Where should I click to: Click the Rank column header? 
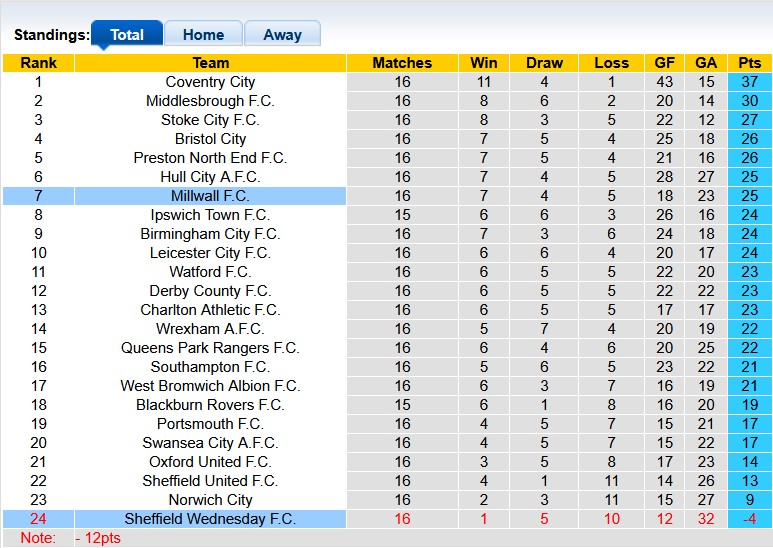click(x=38, y=63)
